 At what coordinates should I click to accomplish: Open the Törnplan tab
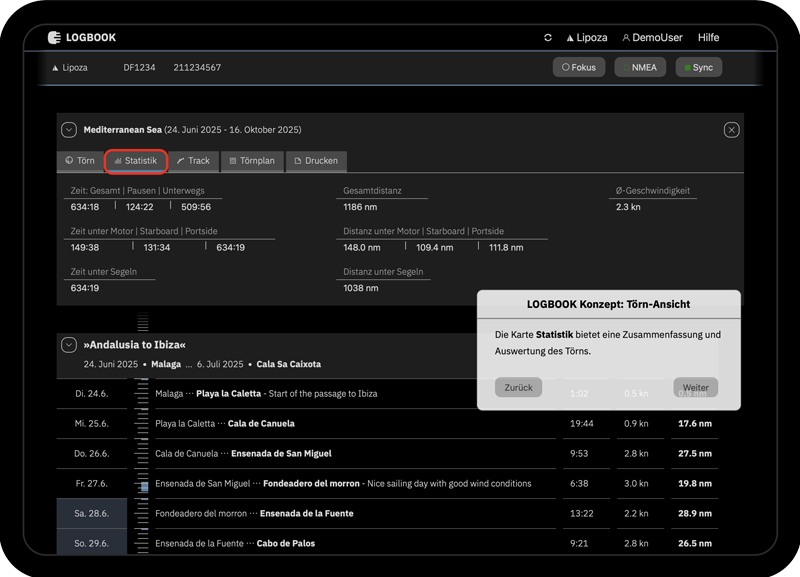tap(252, 161)
